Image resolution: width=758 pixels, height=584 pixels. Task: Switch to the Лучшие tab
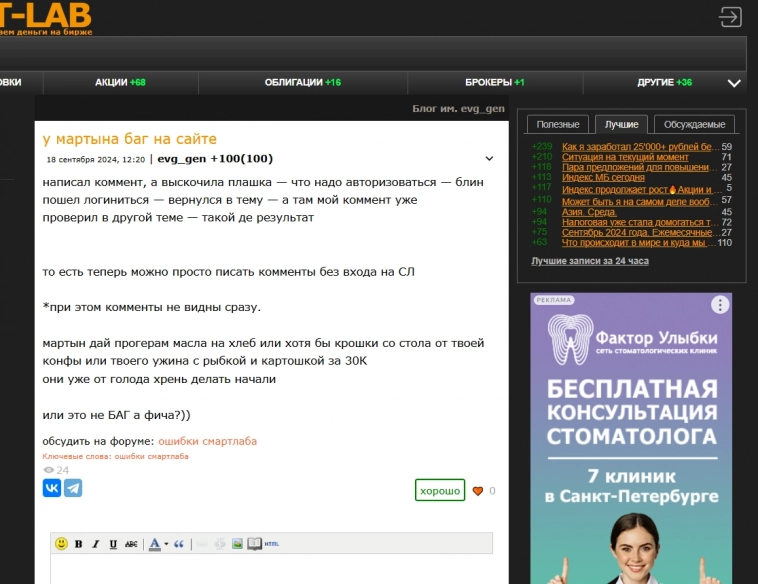tap(621, 124)
